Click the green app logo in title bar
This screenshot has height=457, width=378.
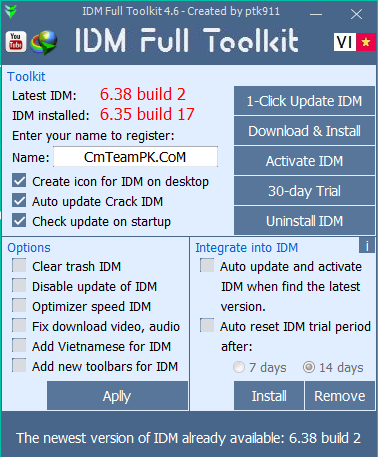point(11,11)
